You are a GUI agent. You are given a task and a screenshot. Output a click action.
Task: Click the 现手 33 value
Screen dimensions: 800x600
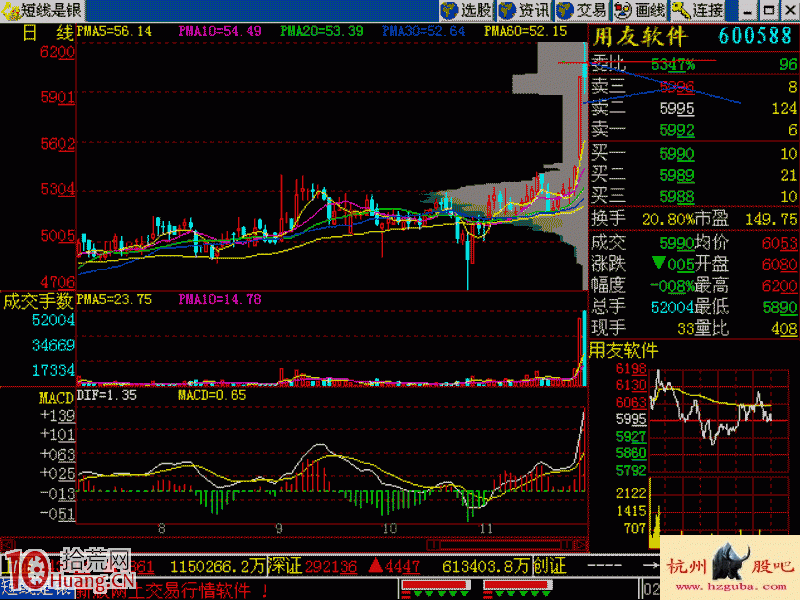[685, 329]
